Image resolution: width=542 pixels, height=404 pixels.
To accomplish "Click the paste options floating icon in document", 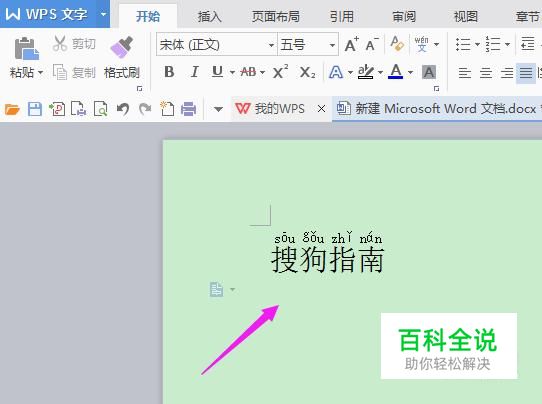I will click(217, 289).
